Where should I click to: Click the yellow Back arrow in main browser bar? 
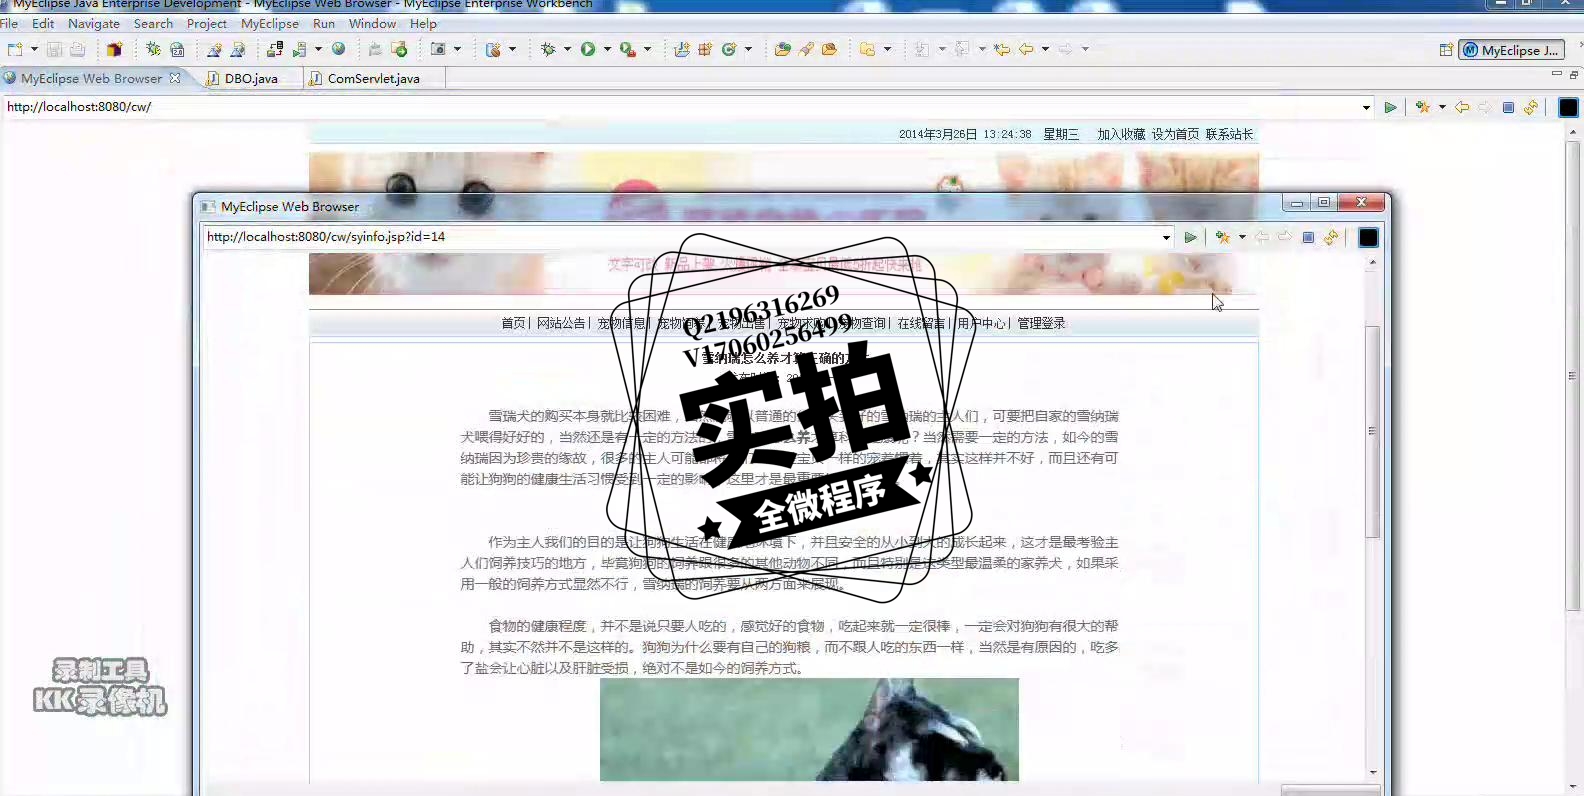click(1462, 107)
